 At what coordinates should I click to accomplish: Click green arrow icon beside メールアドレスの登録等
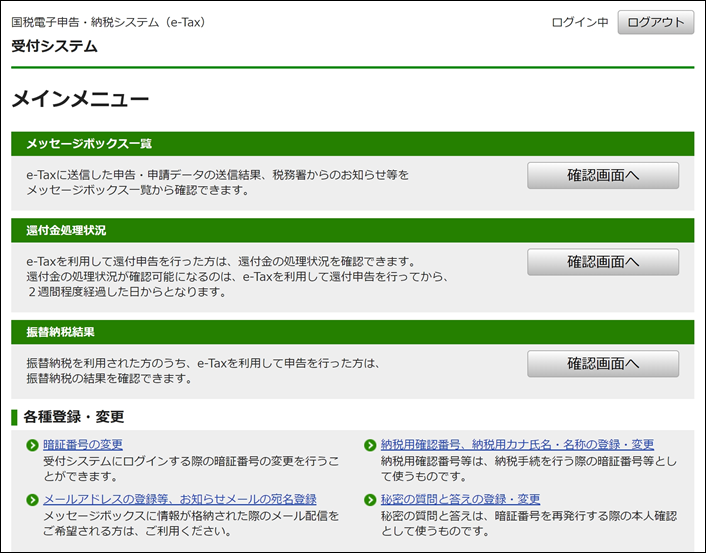tap(32, 500)
